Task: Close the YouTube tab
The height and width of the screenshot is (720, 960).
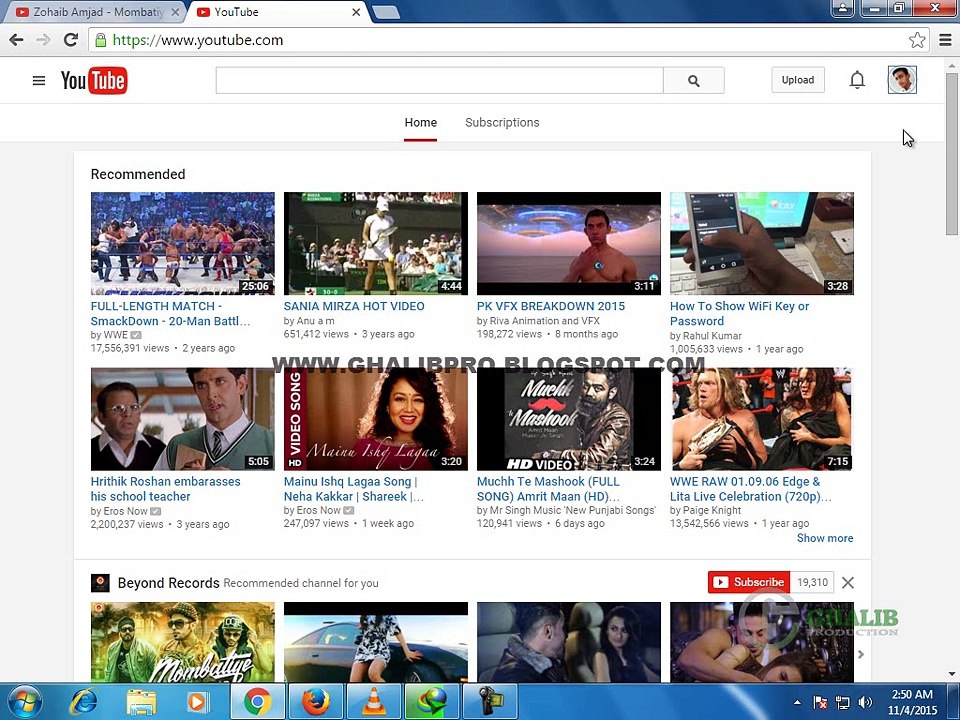Action: point(356,12)
